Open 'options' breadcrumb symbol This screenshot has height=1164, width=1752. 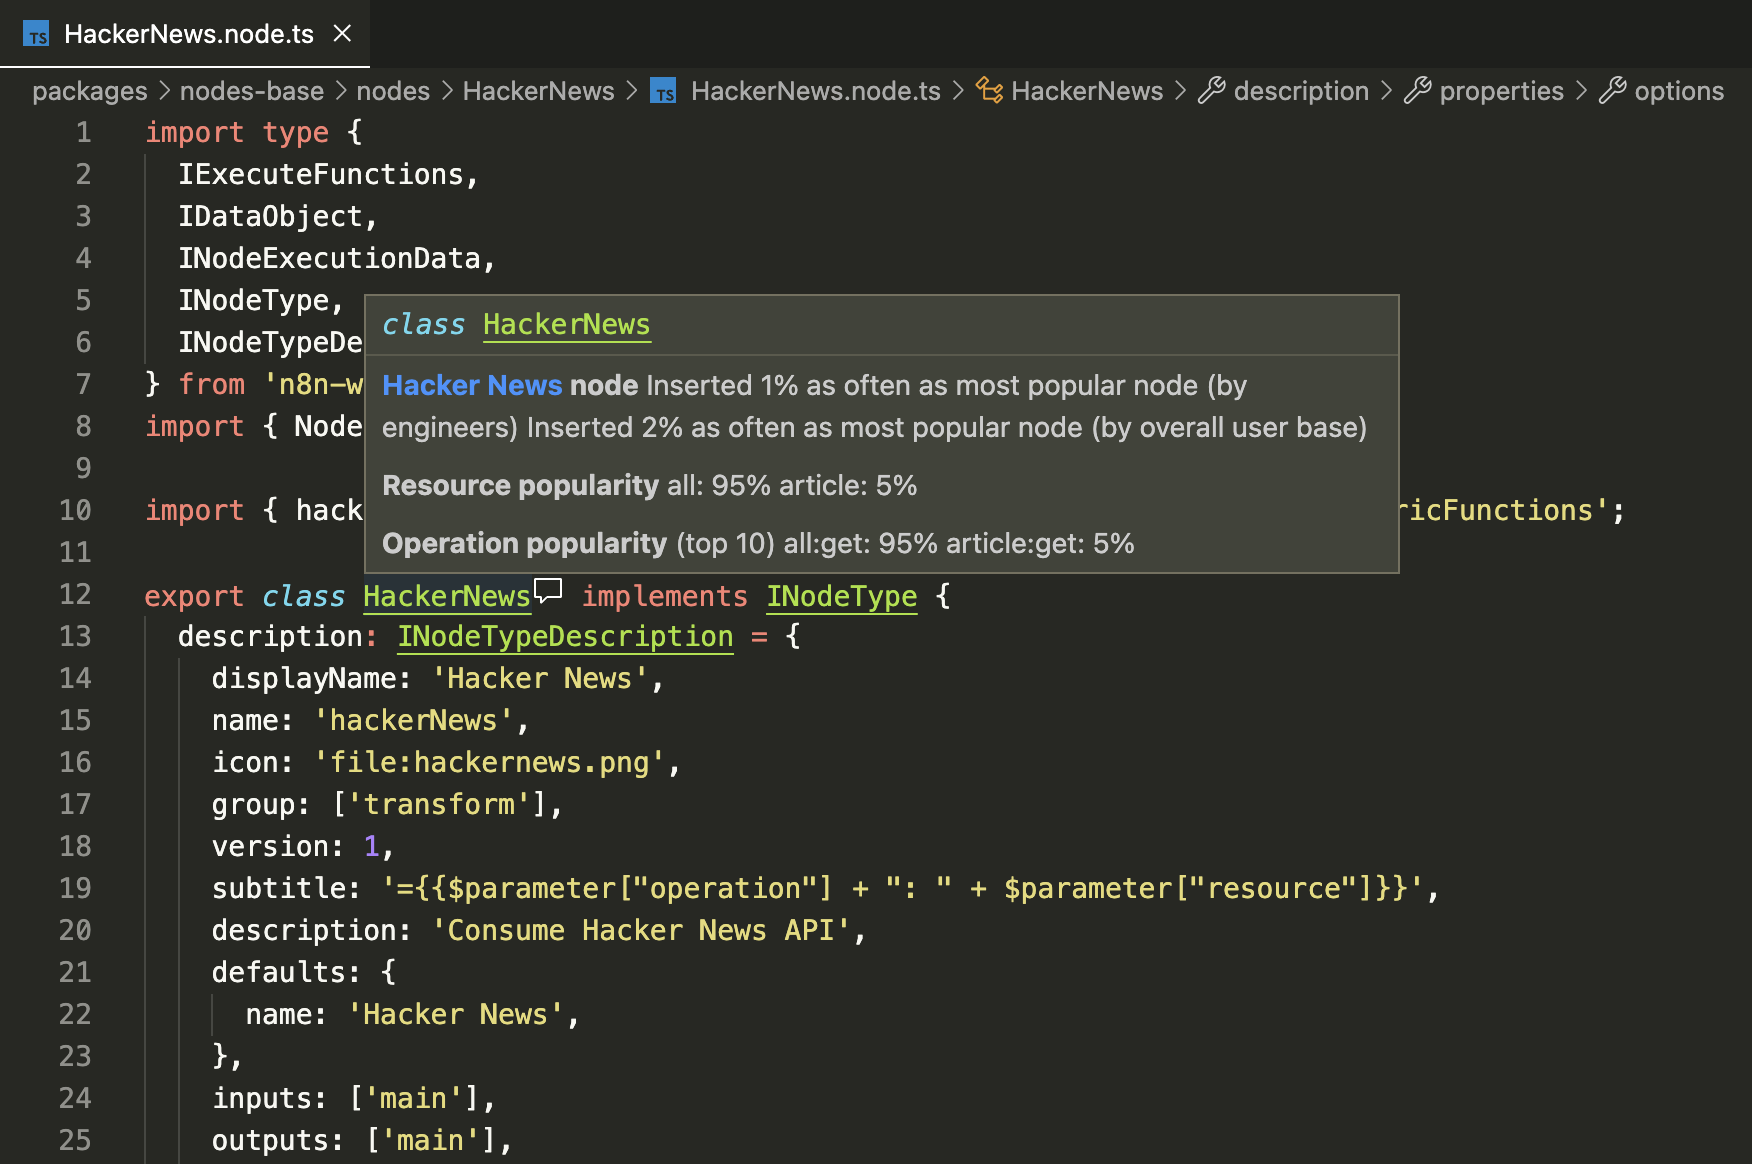point(1679,91)
